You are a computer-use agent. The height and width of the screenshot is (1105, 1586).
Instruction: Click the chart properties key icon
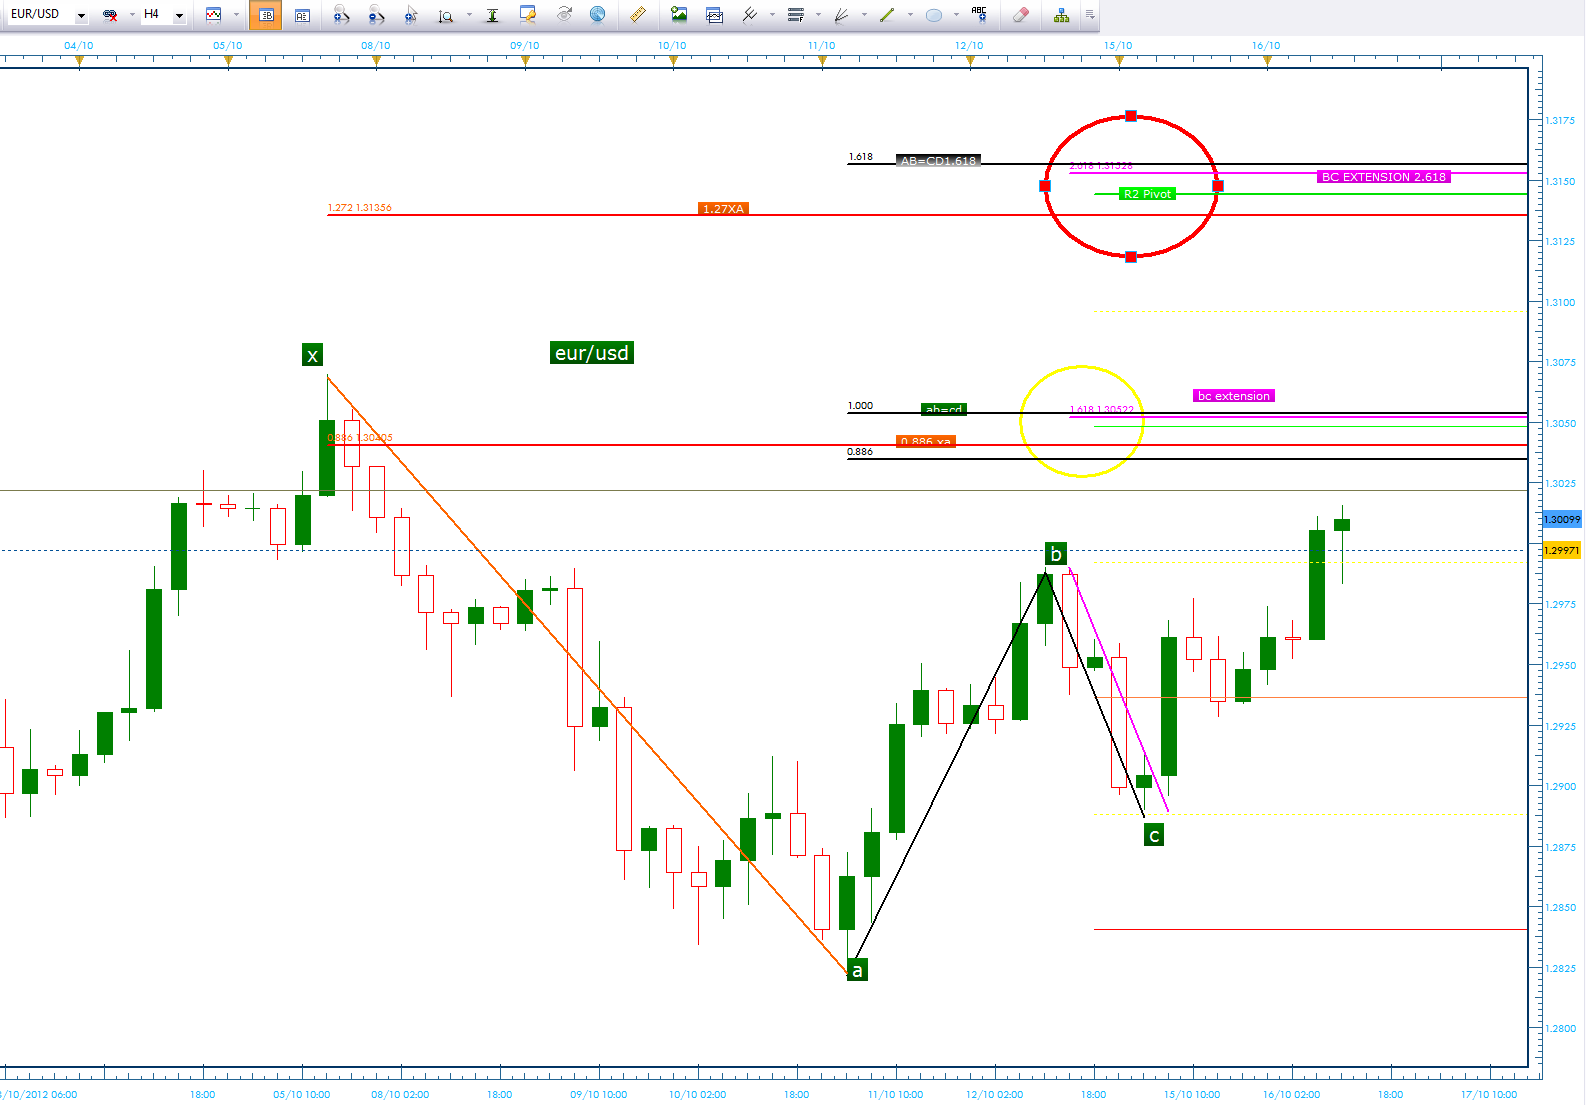pos(528,15)
